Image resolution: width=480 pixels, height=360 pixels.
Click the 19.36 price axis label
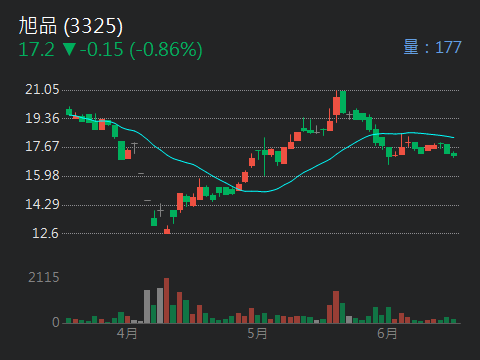pos(42,118)
